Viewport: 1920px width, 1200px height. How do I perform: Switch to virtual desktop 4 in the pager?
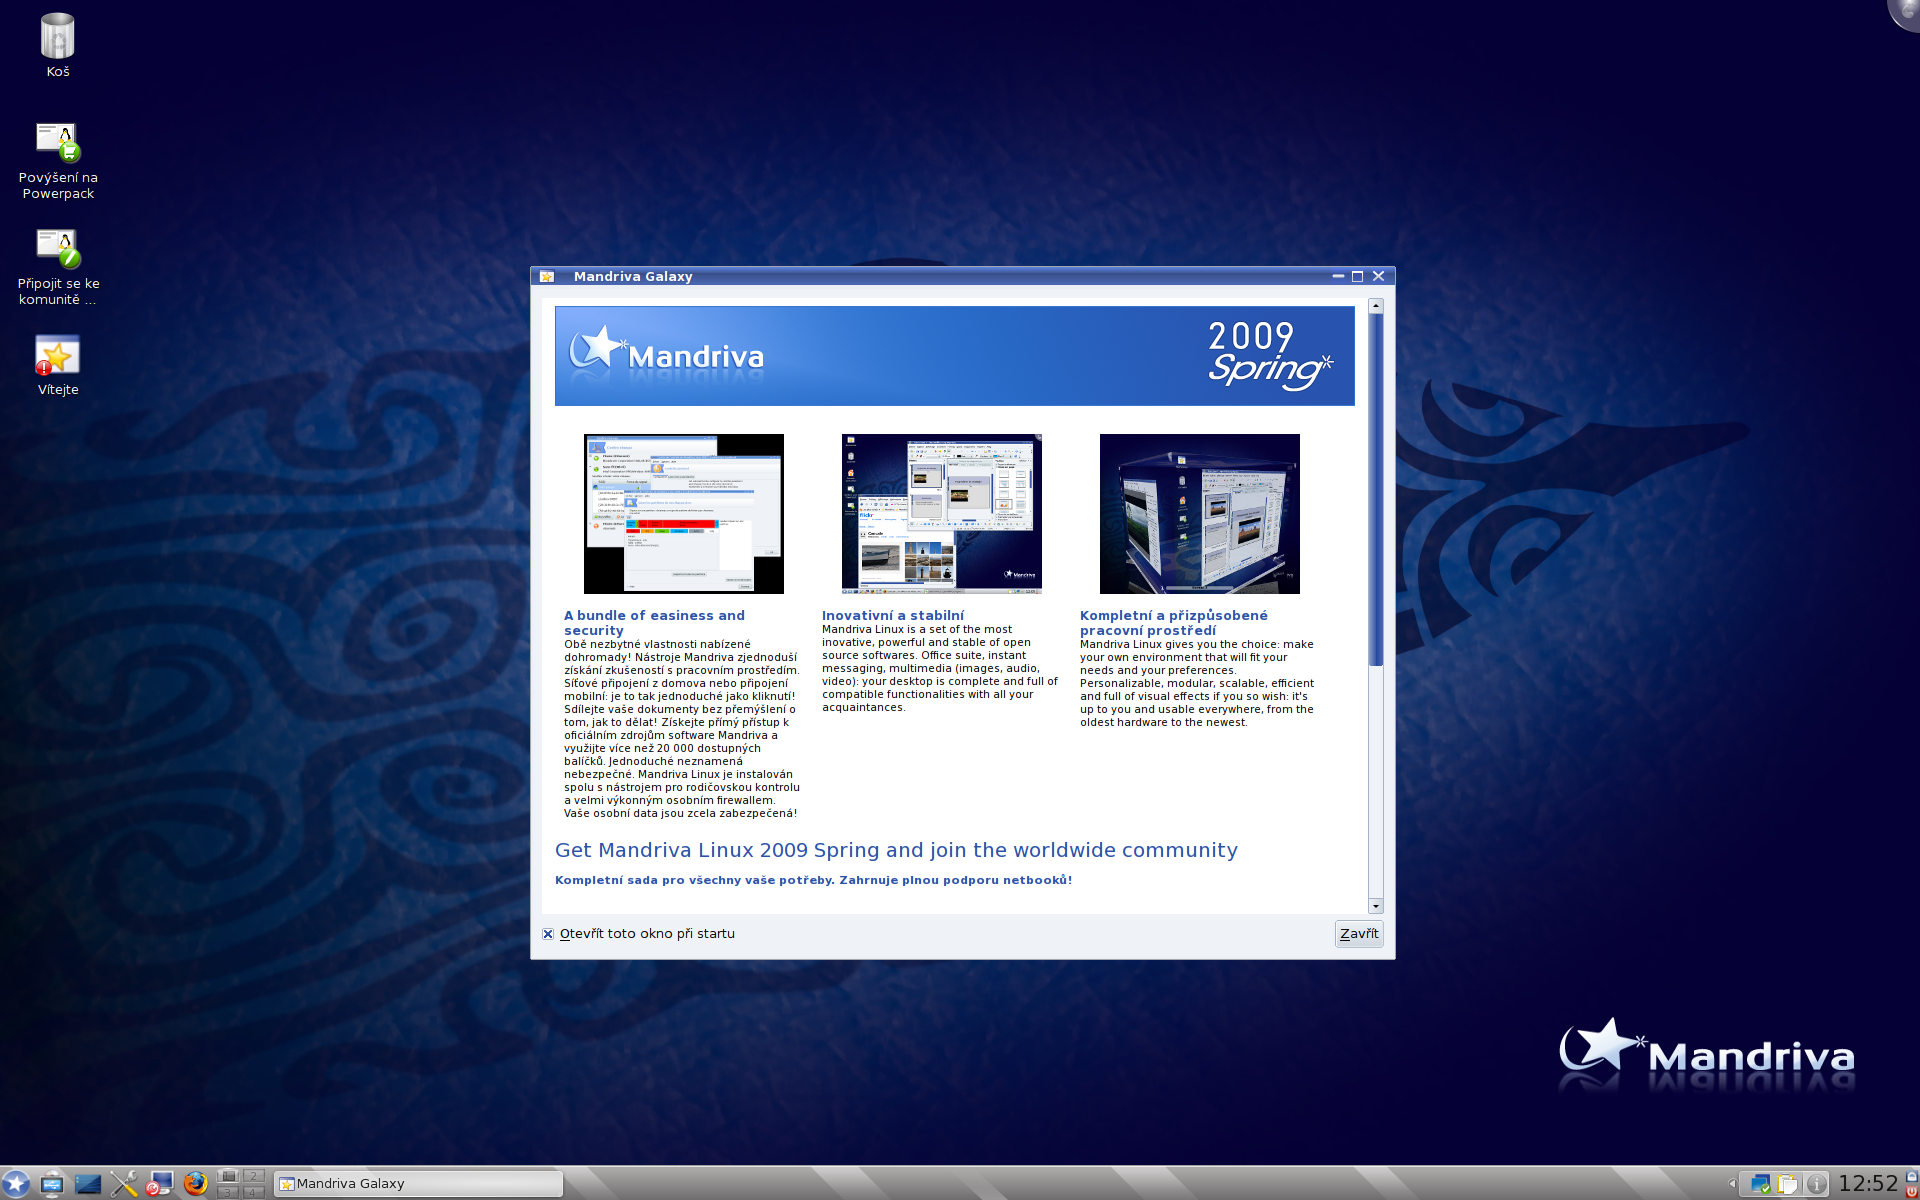pos(253,1192)
